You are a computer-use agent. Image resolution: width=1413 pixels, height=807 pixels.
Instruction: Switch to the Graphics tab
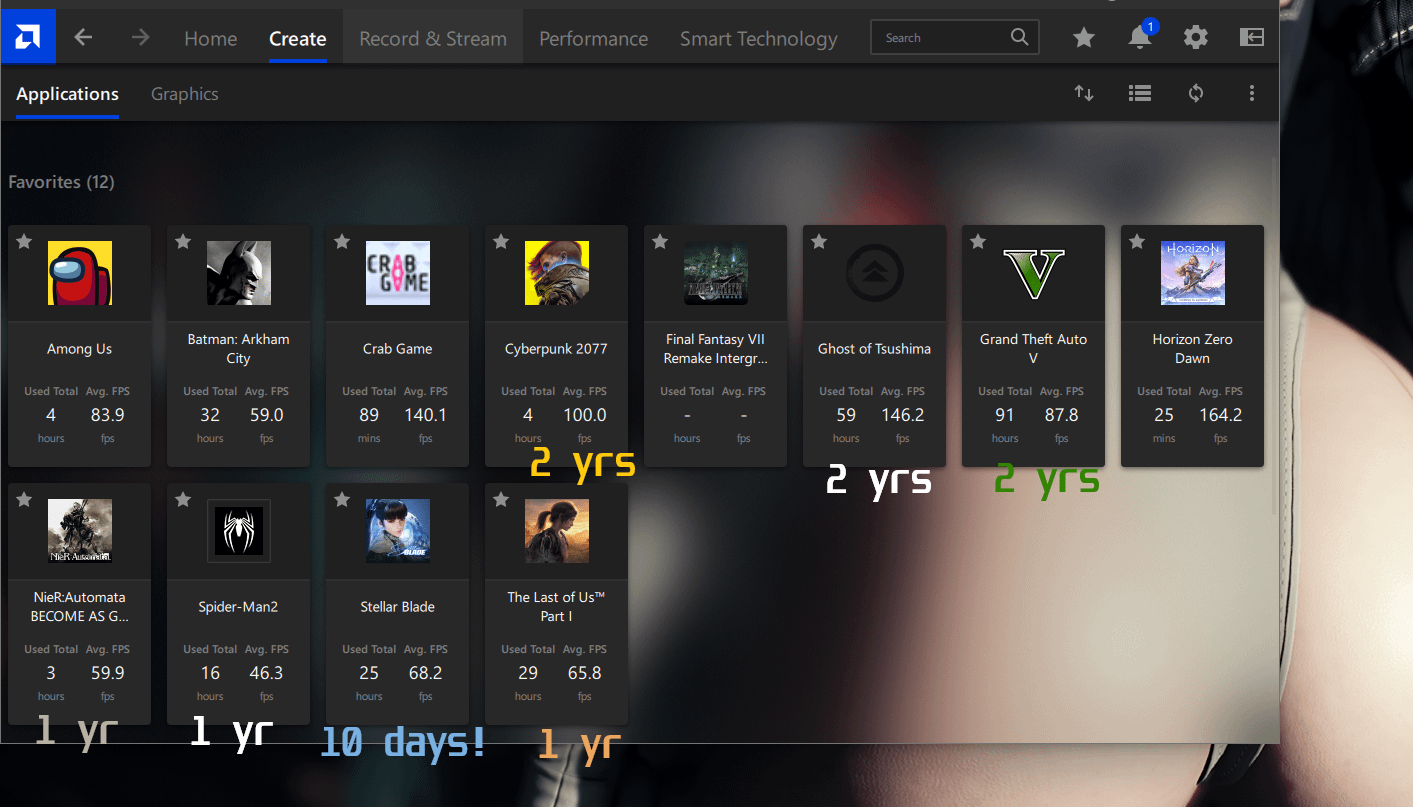pos(184,94)
